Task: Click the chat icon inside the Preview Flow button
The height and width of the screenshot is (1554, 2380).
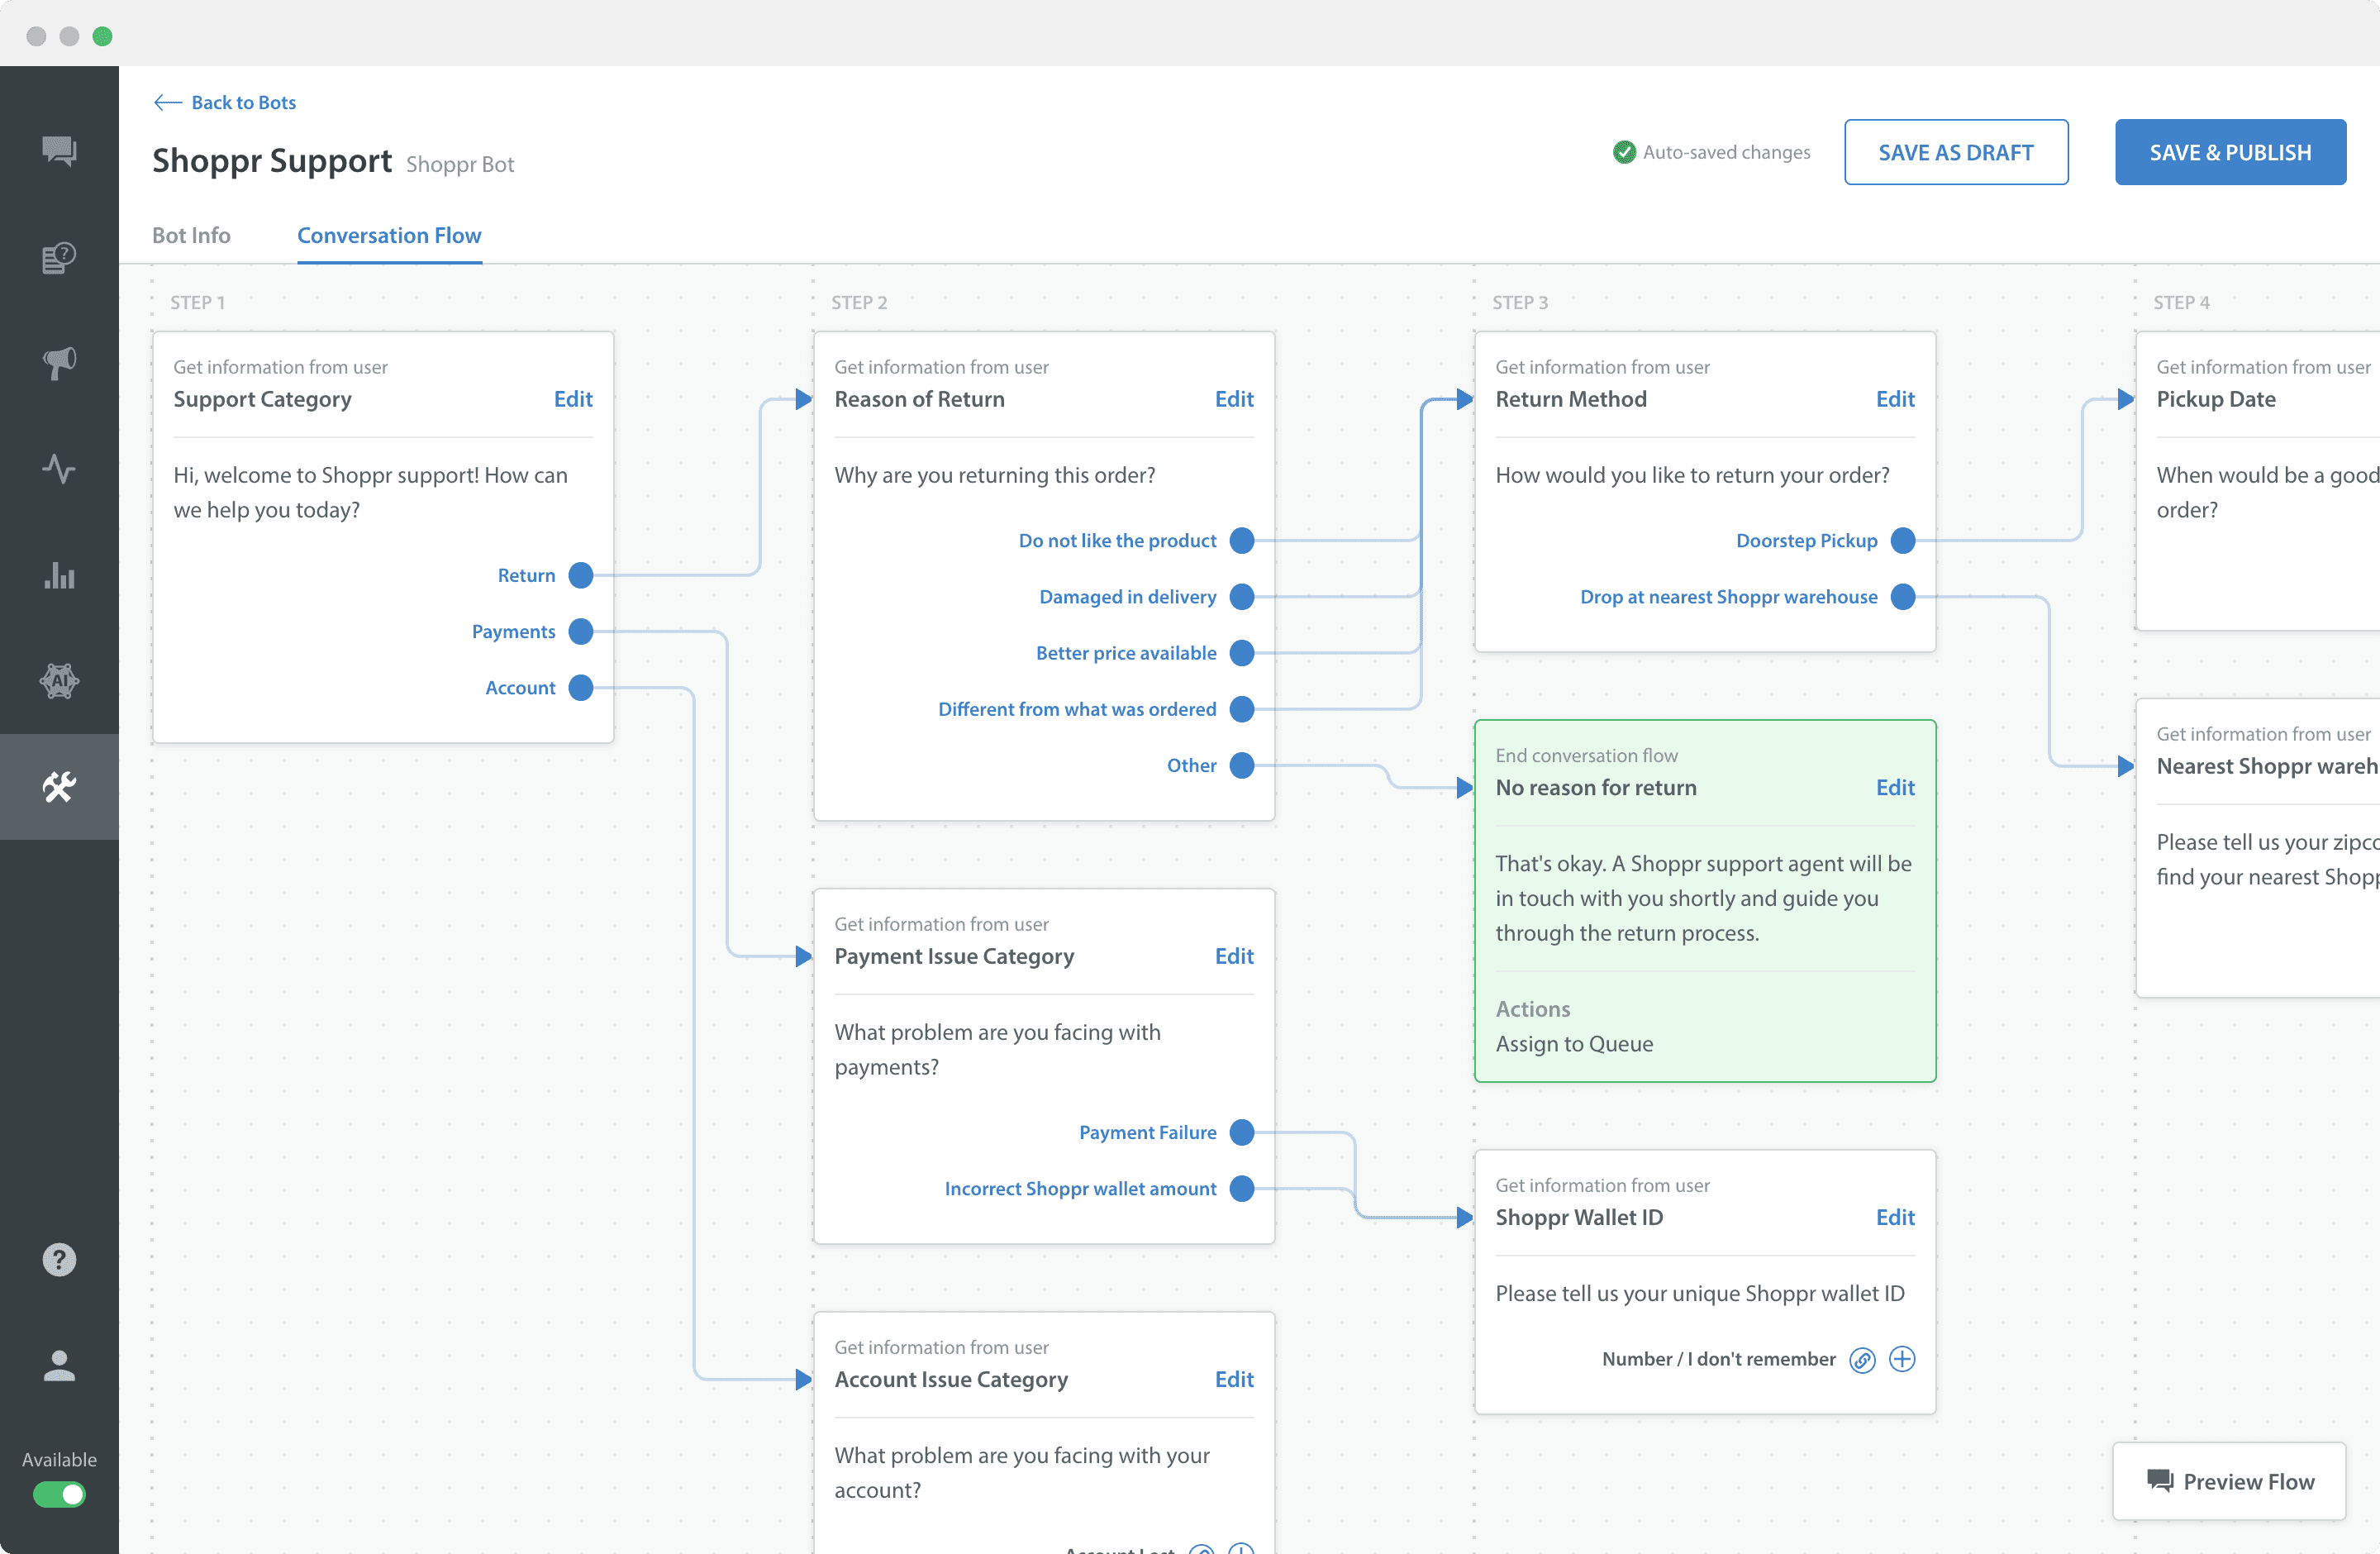Action: 2159,1481
